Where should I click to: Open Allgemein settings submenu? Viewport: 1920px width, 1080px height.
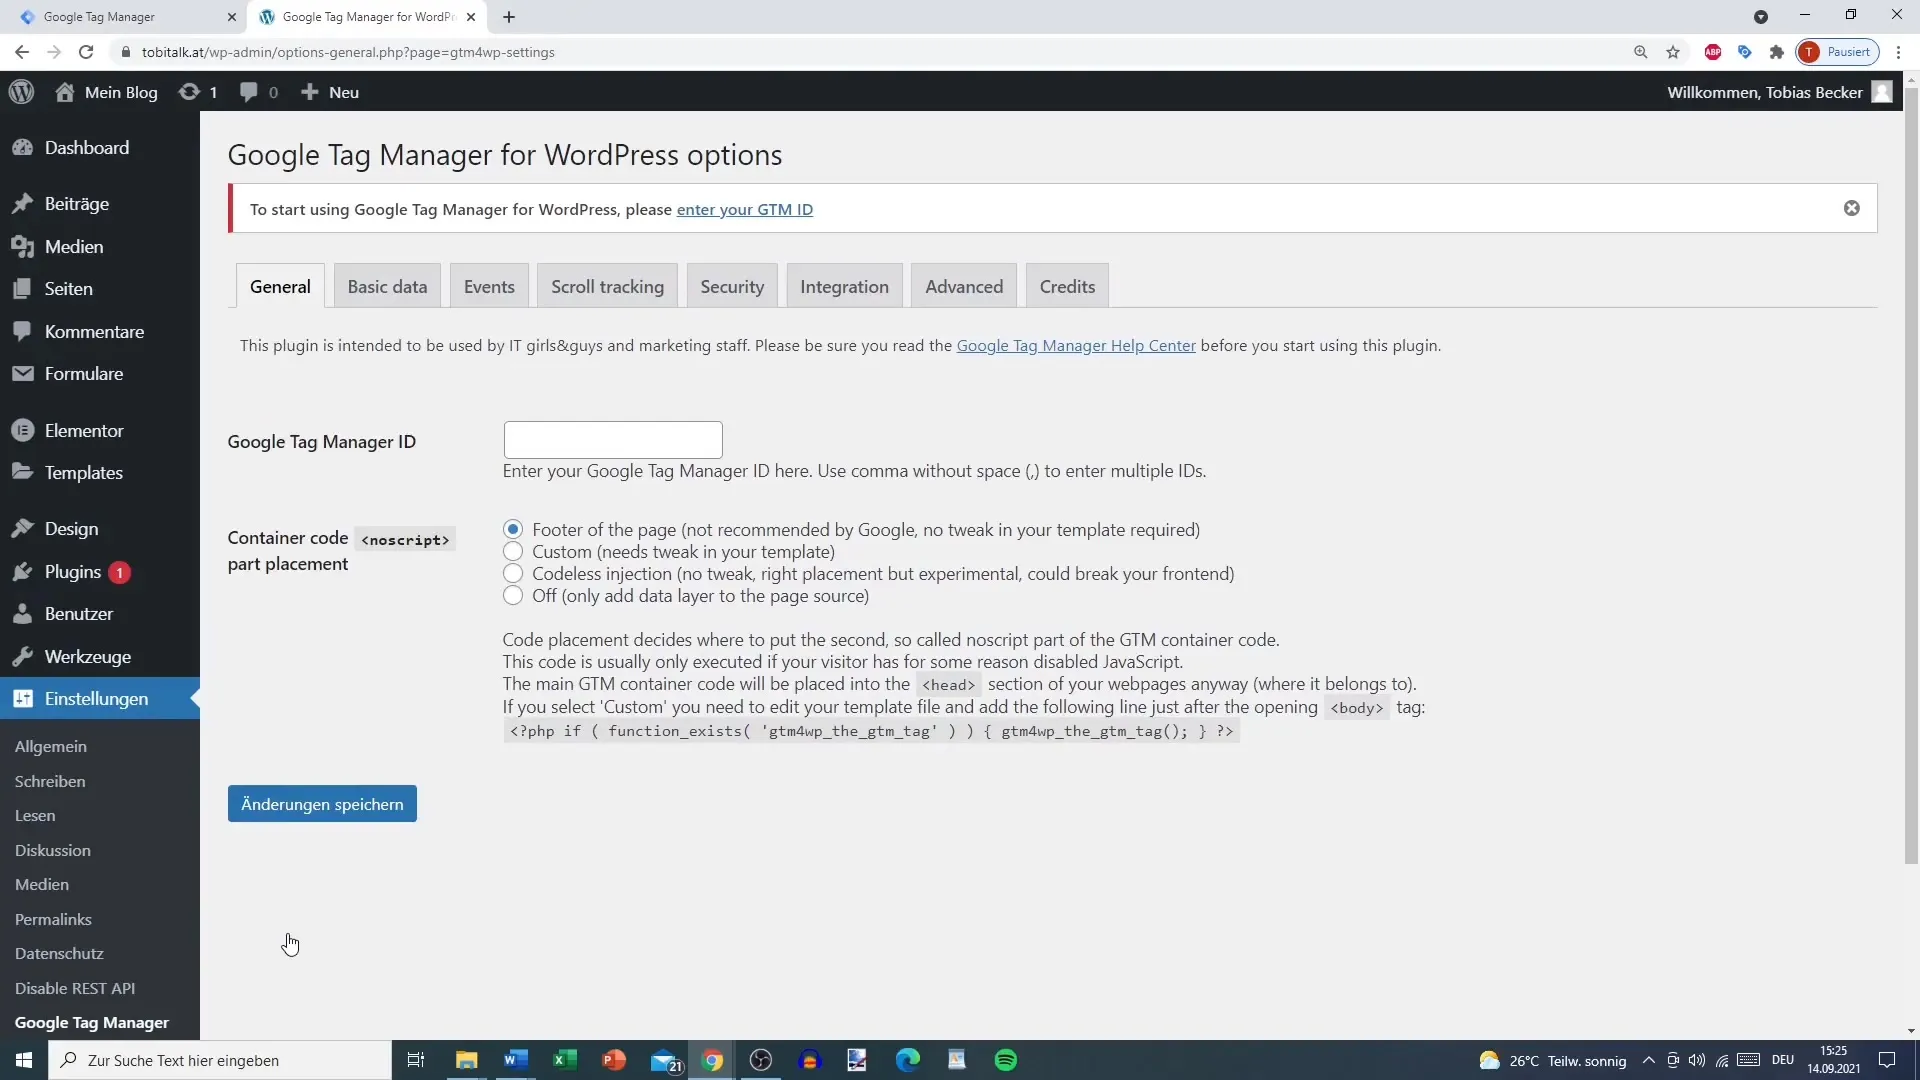51,746
